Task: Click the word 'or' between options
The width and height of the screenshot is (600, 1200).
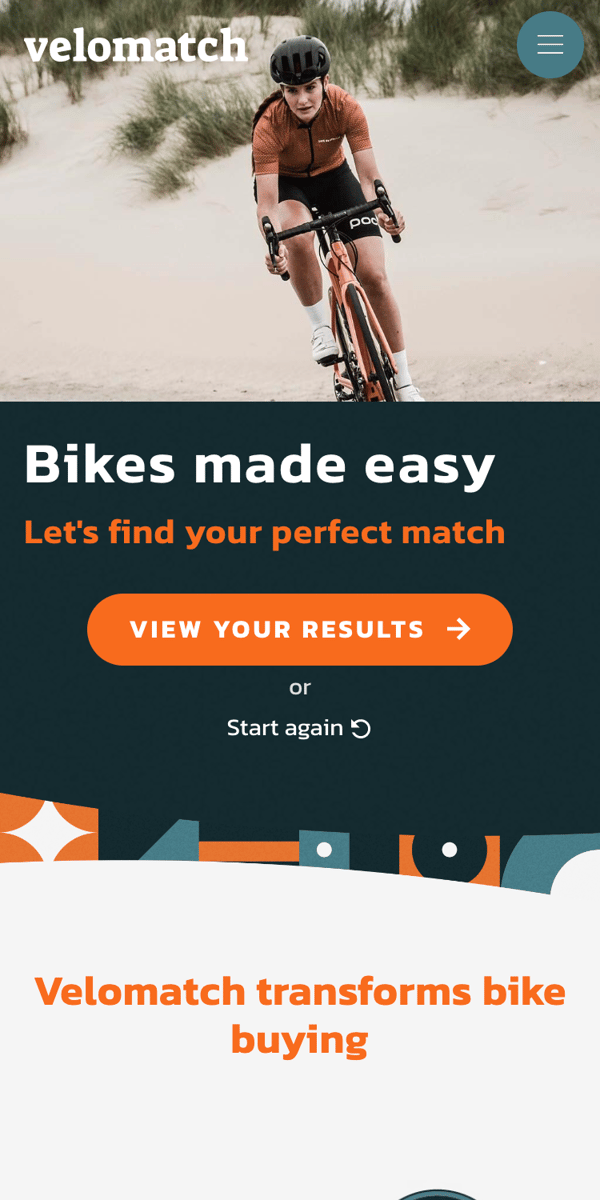Action: point(300,687)
